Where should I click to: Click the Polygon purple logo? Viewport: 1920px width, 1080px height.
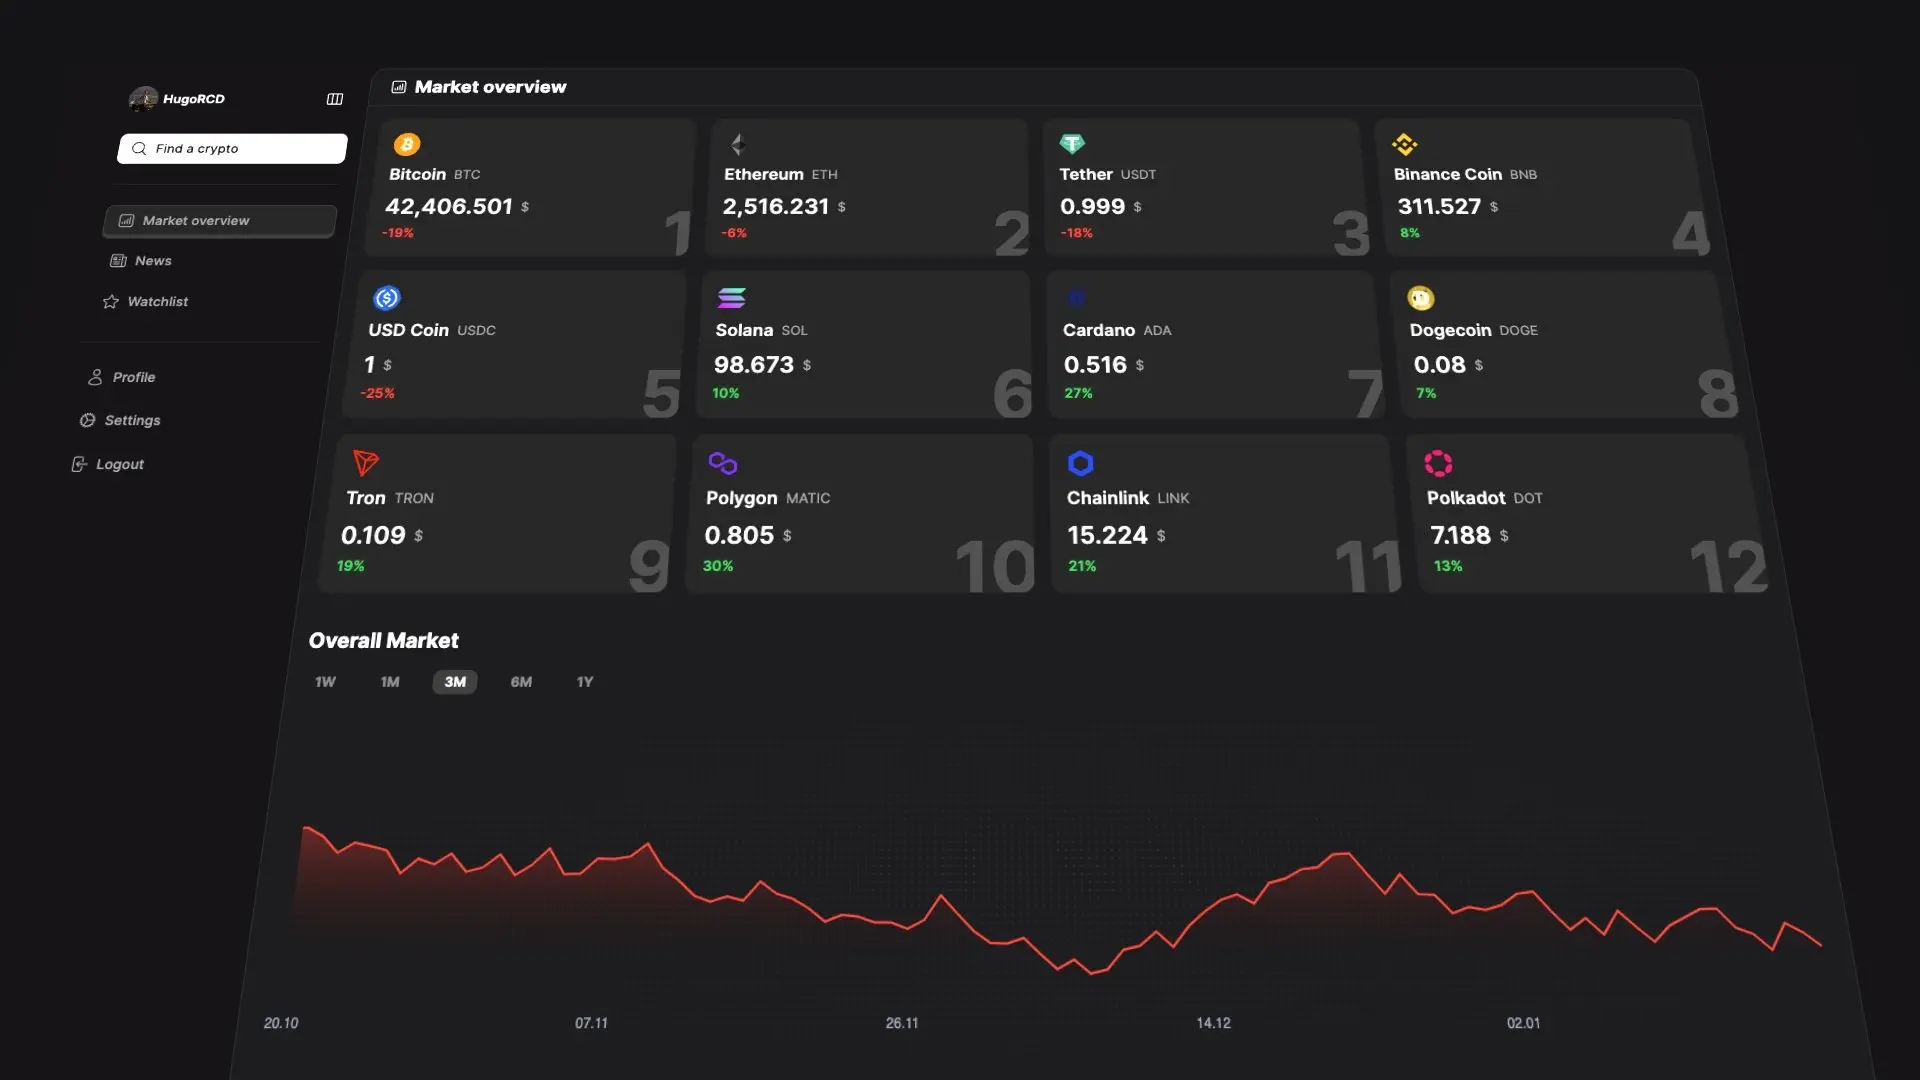point(723,463)
